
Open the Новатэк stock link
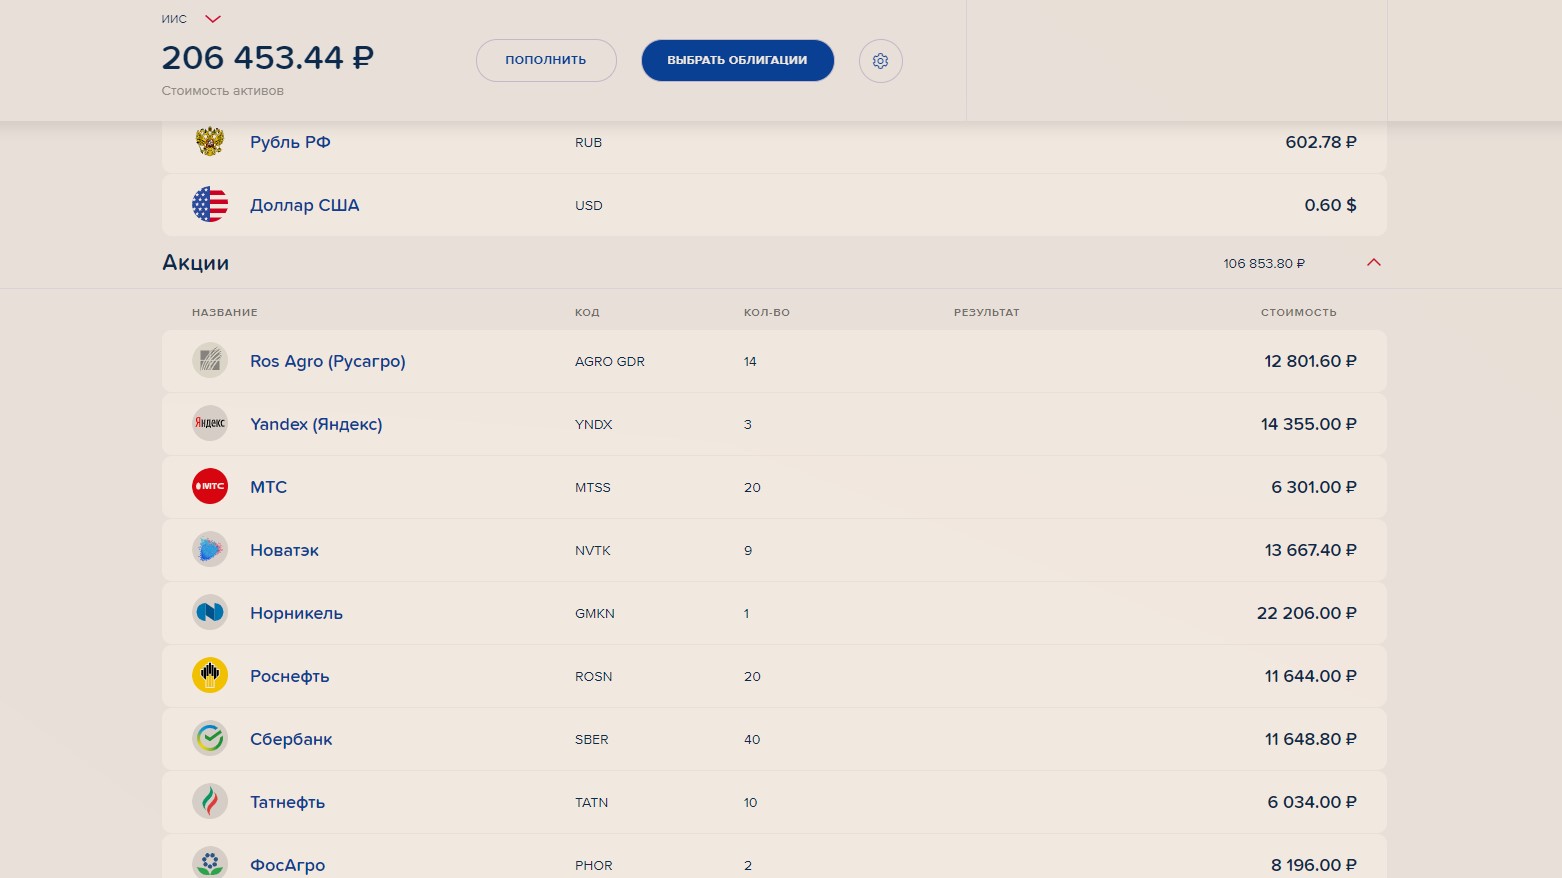(x=284, y=550)
